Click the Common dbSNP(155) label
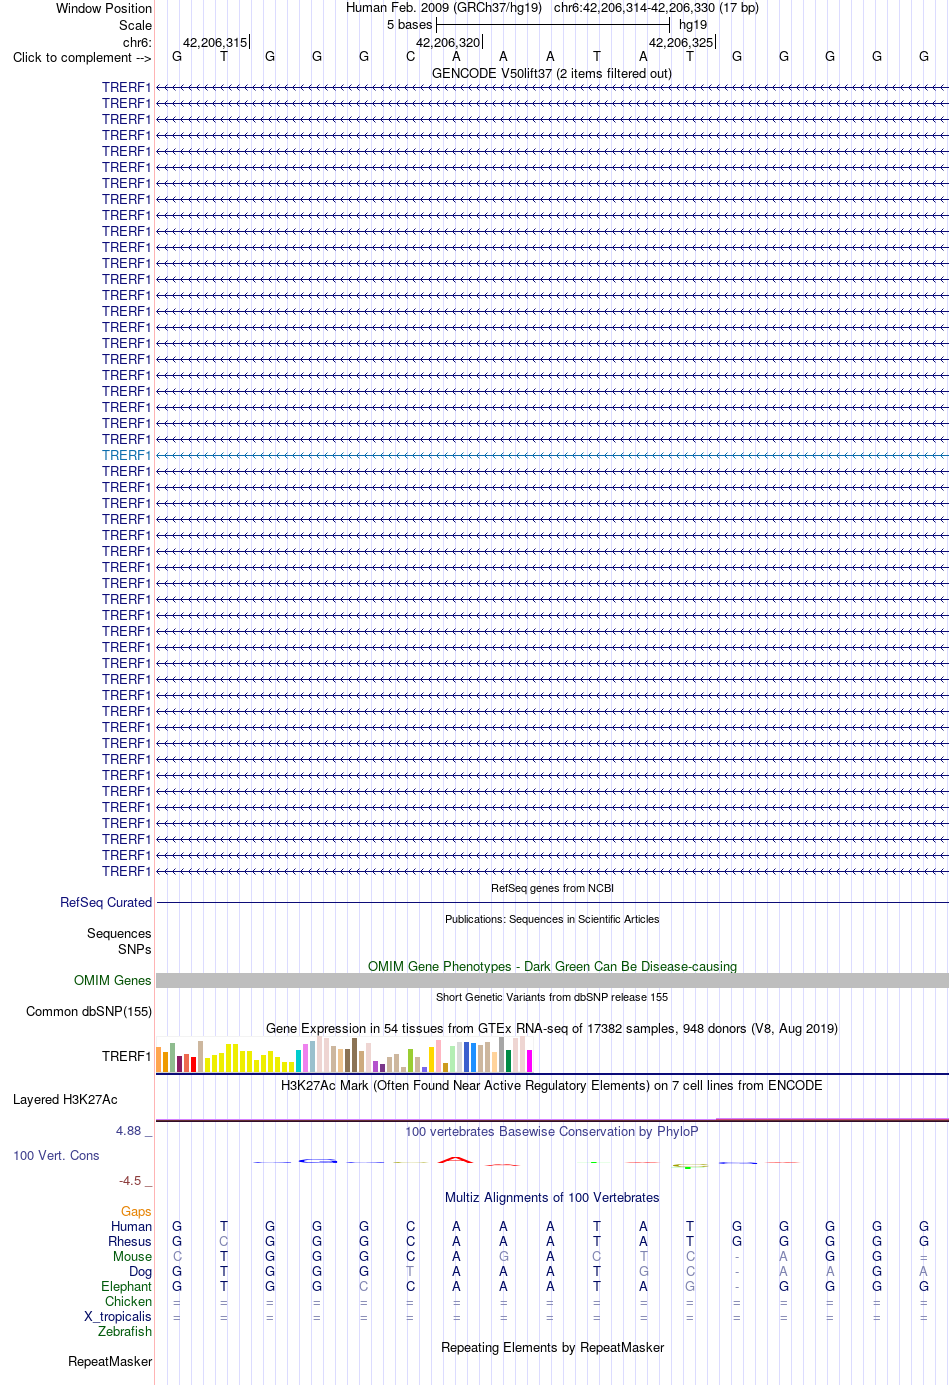 (89, 1011)
